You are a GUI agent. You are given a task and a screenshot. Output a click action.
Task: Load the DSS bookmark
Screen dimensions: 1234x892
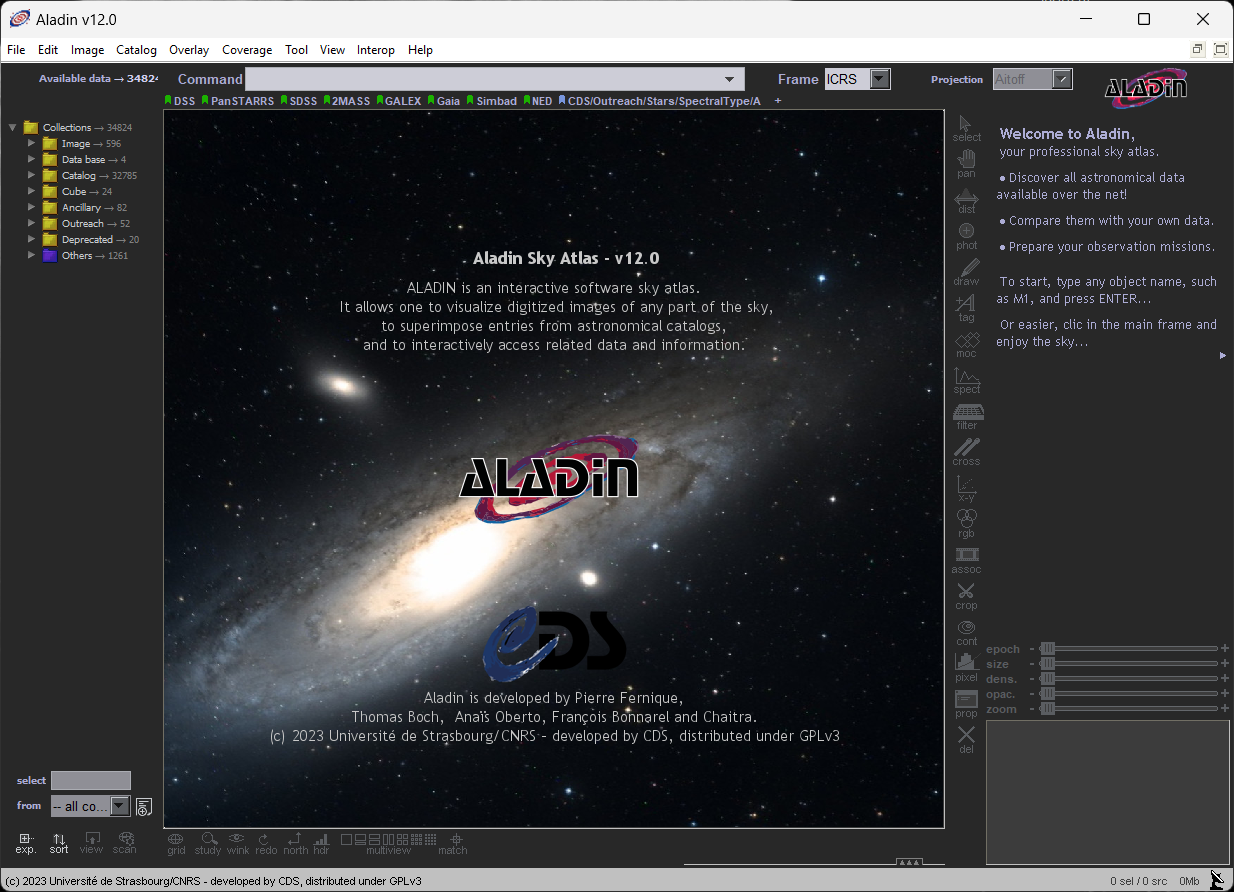coord(180,101)
